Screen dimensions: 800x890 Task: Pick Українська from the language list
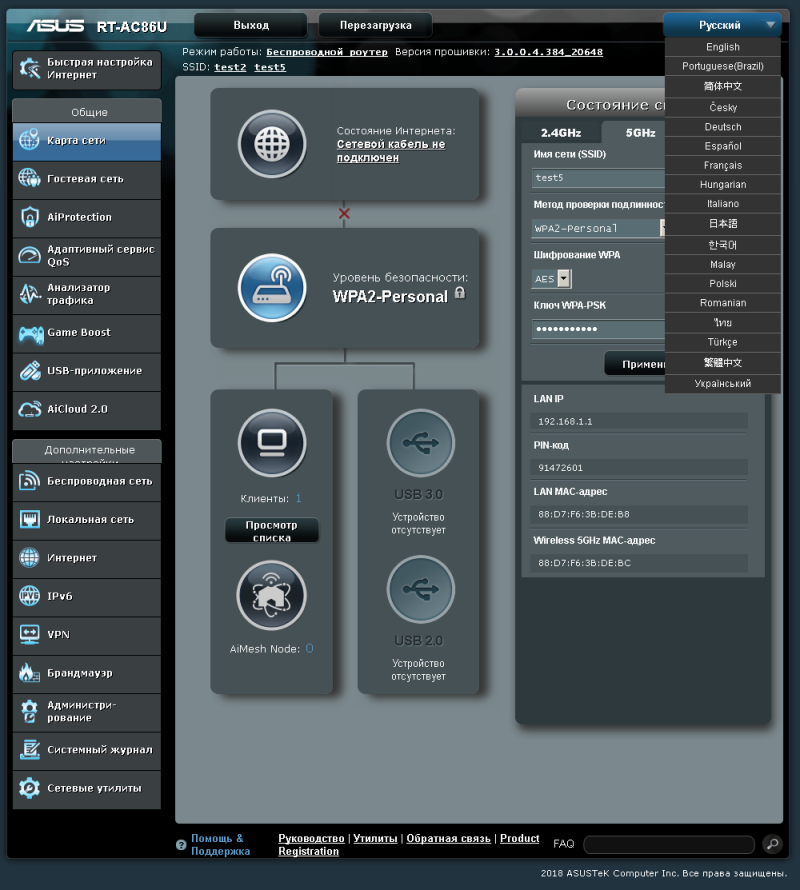click(723, 383)
